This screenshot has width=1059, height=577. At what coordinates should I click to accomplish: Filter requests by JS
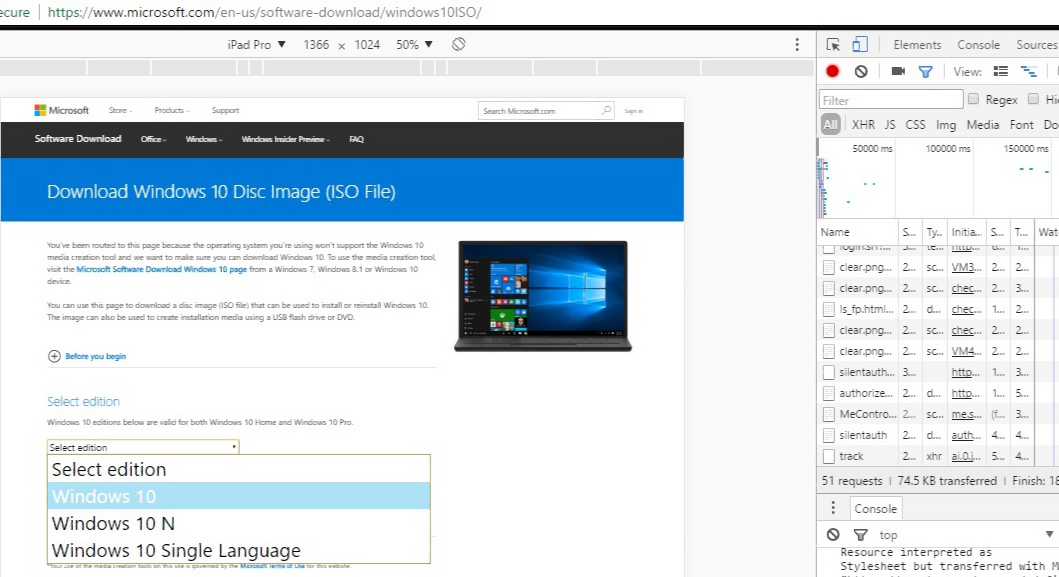pyautogui.click(x=889, y=124)
